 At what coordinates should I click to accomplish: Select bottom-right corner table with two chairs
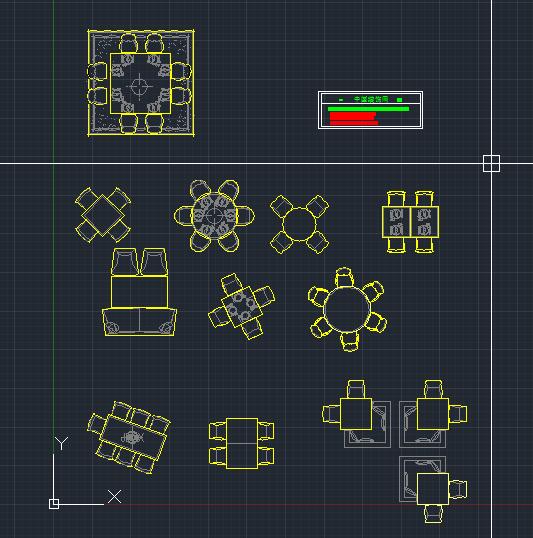click(x=433, y=490)
